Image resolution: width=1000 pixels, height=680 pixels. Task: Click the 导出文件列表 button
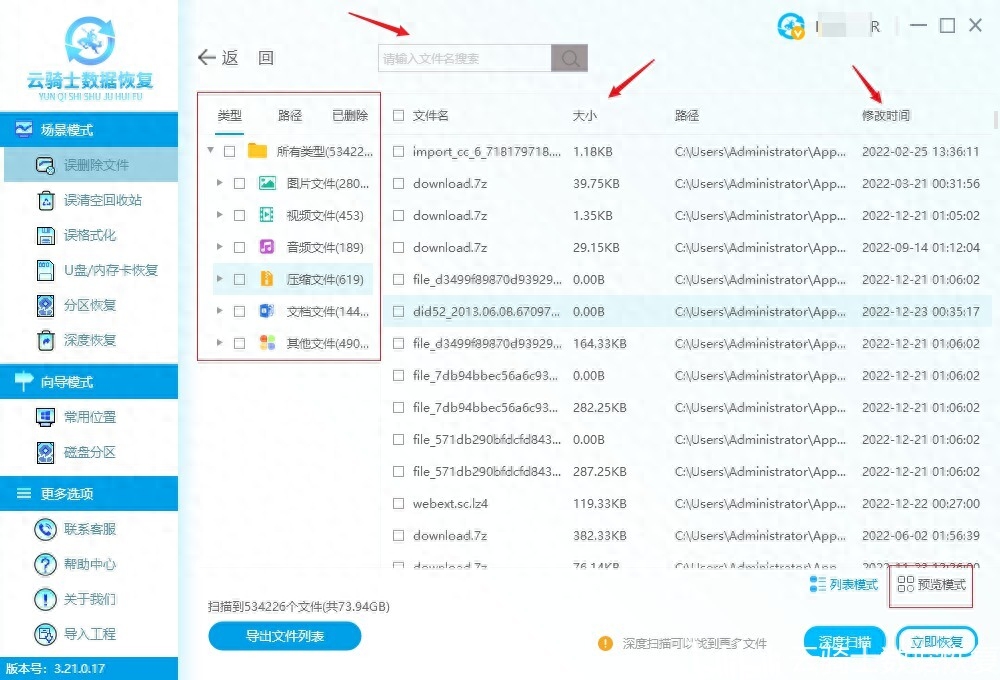284,636
